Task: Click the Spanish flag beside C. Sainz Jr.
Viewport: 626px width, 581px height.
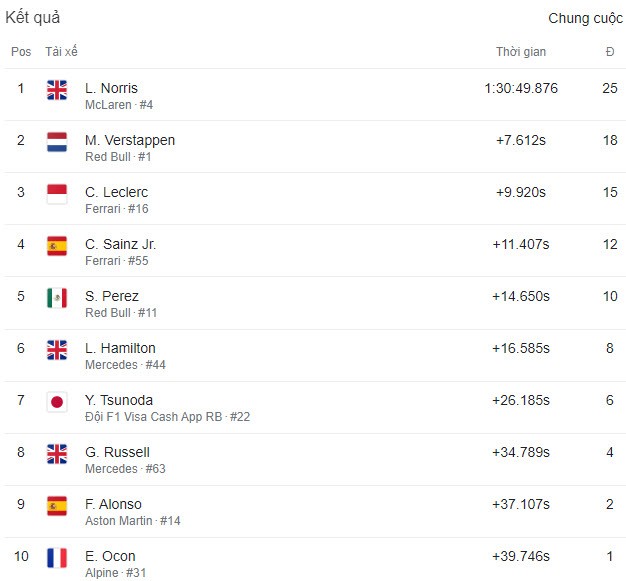Action: pos(57,246)
